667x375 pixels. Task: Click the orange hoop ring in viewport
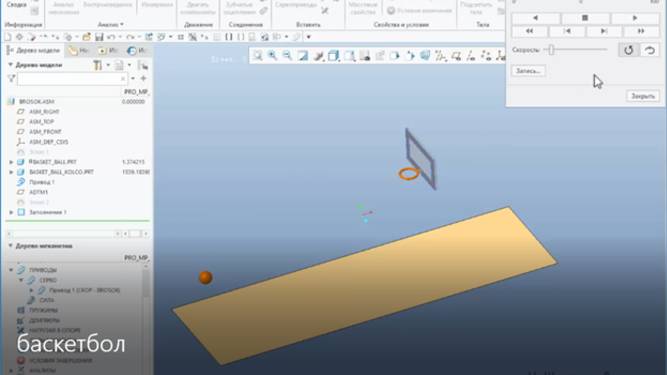pos(409,173)
